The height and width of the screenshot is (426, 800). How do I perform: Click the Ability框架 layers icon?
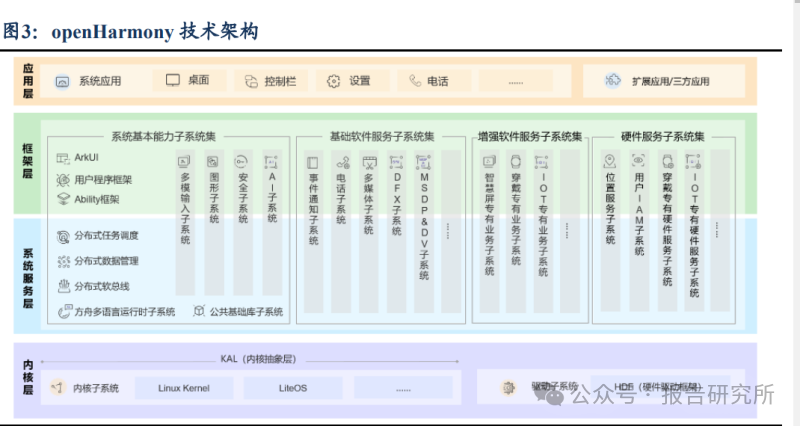tap(63, 199)
